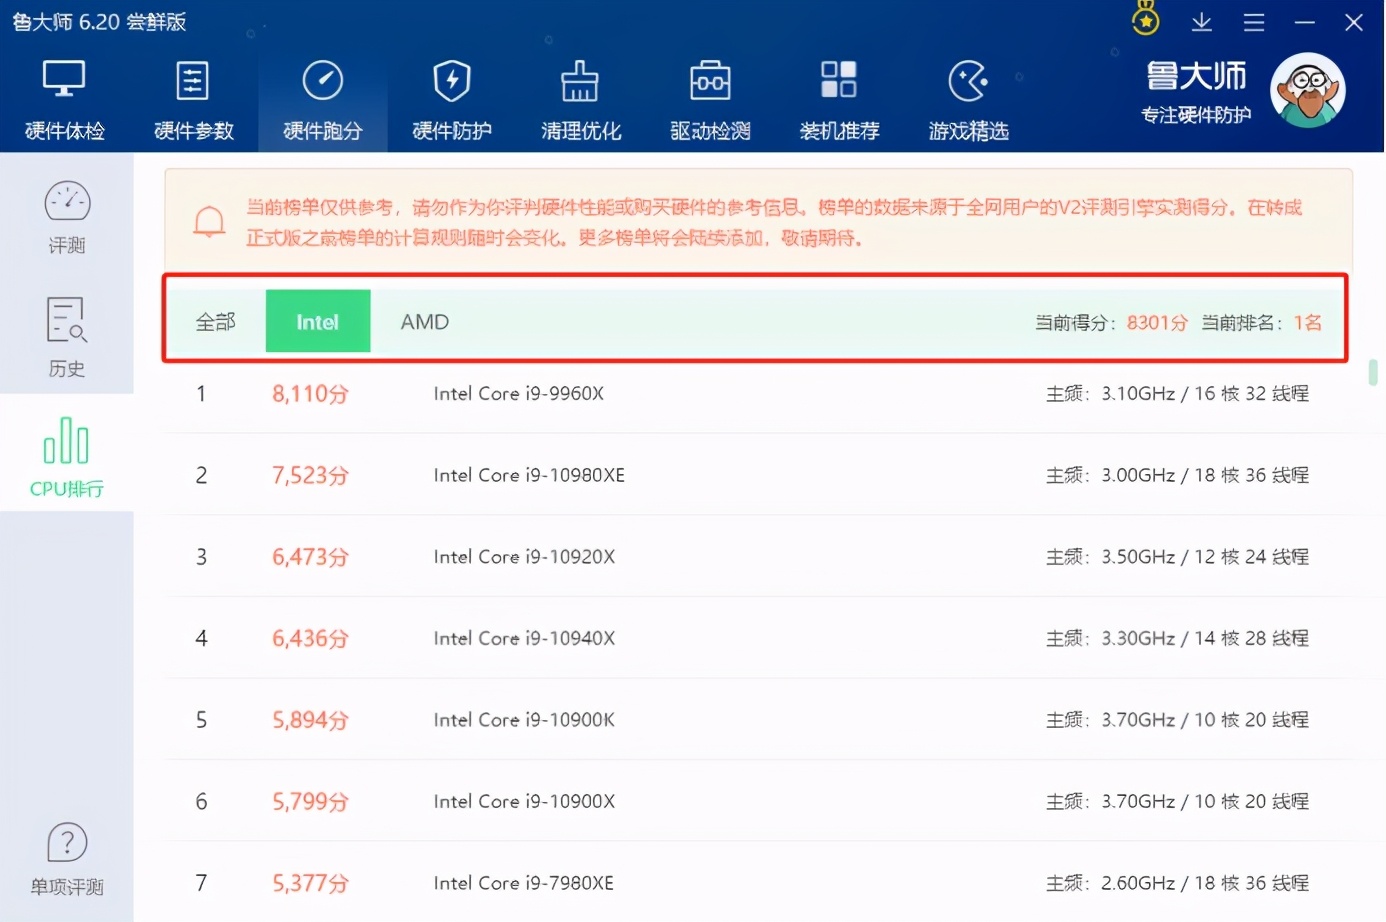Keep the Intel filter selected

pyautogui.click(x=317, y=321)
